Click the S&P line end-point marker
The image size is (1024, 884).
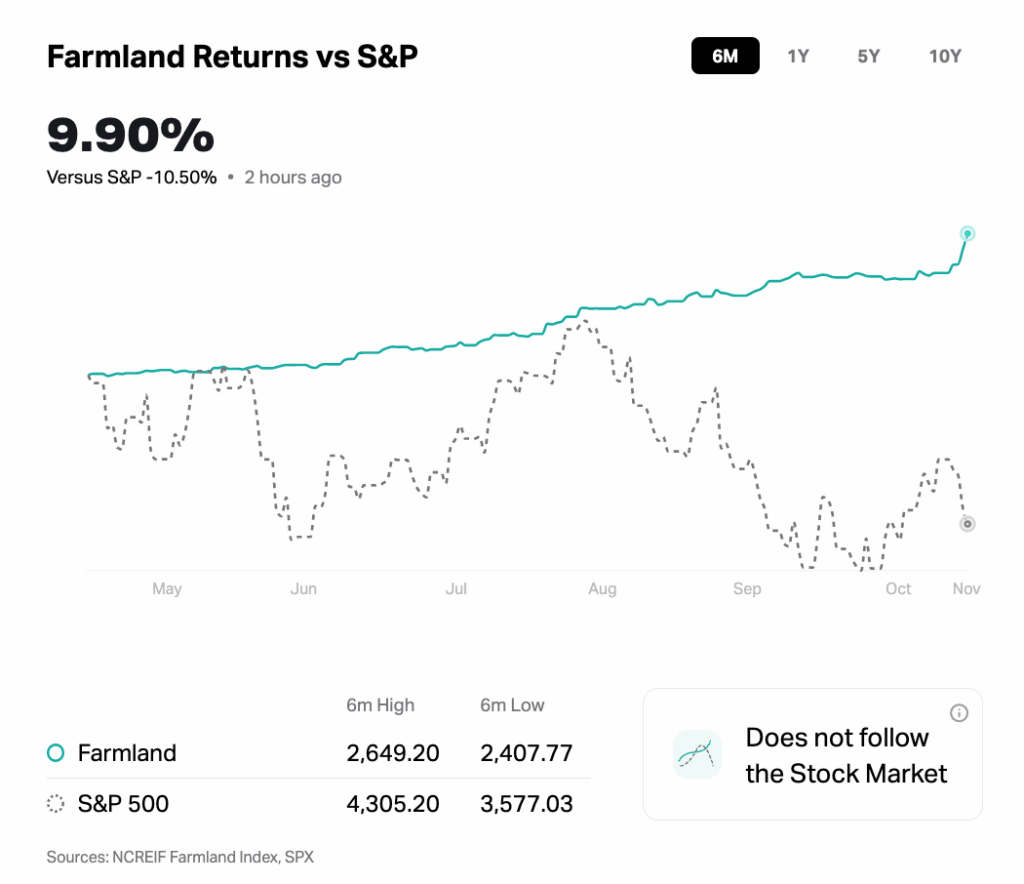point(967,524)
